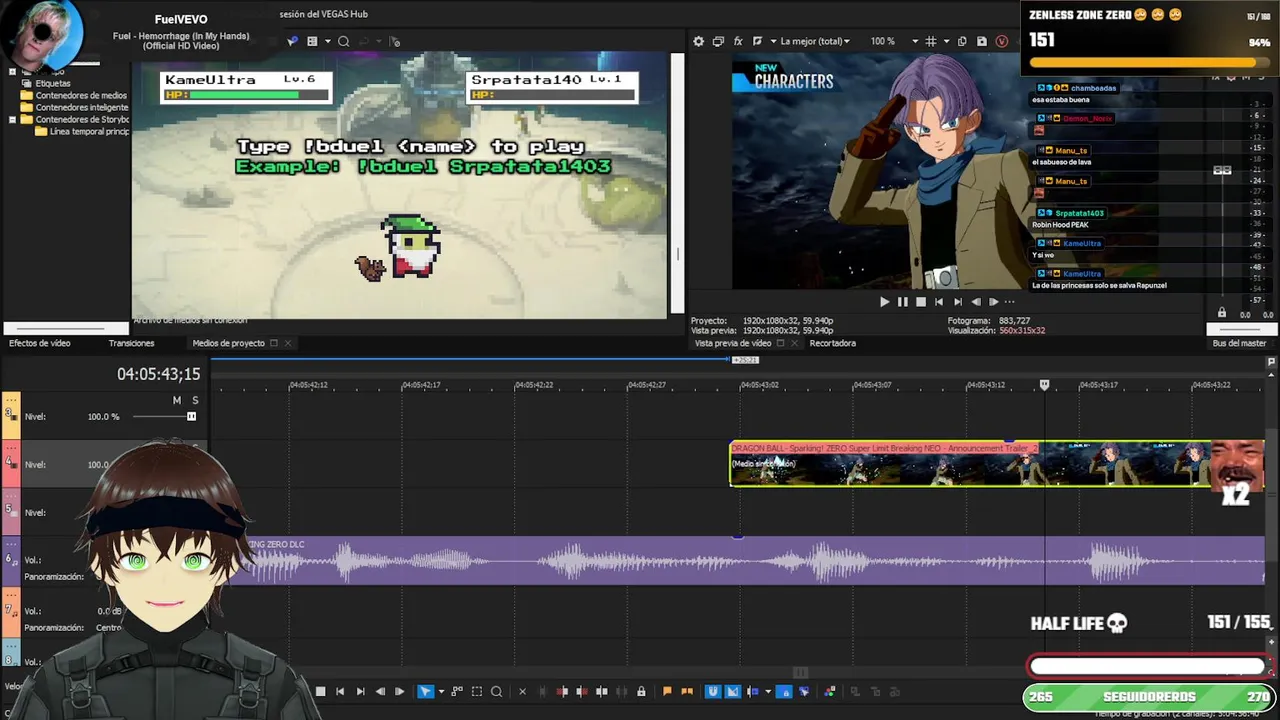
Task: Click the timeline playhead marker on the ruler
Action: 1045,385
